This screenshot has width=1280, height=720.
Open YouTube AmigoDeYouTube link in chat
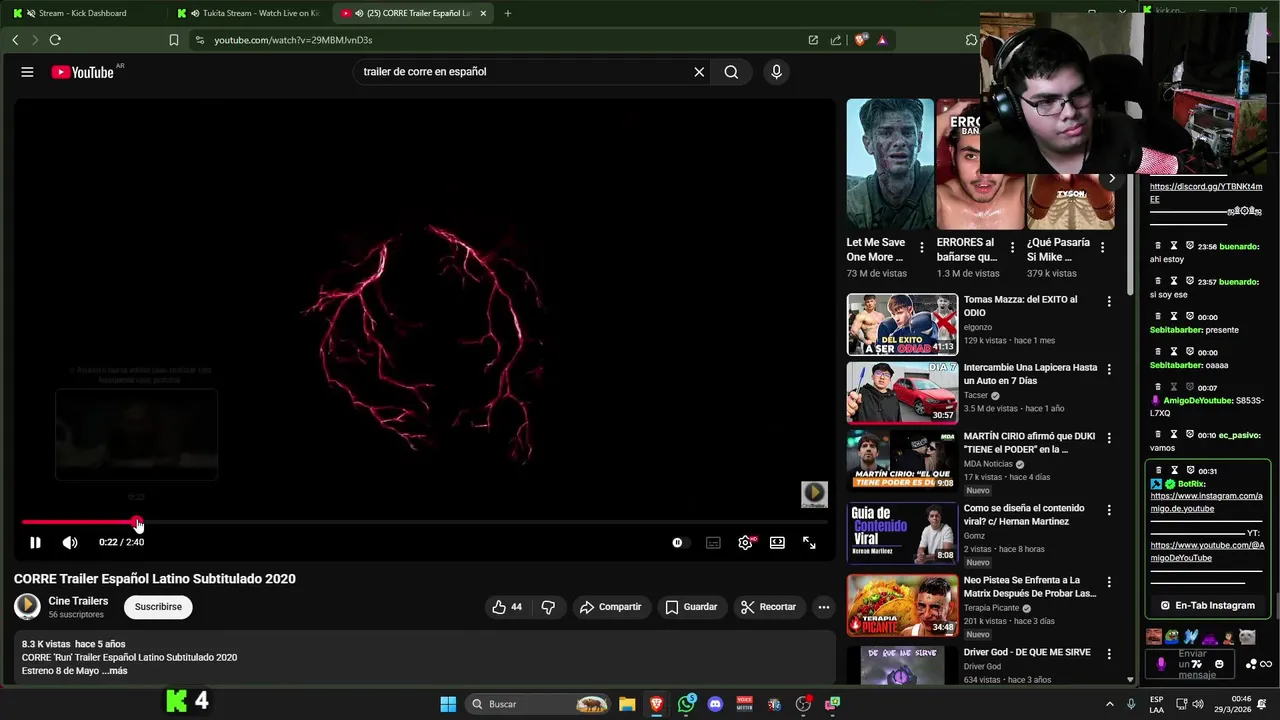1207,551
